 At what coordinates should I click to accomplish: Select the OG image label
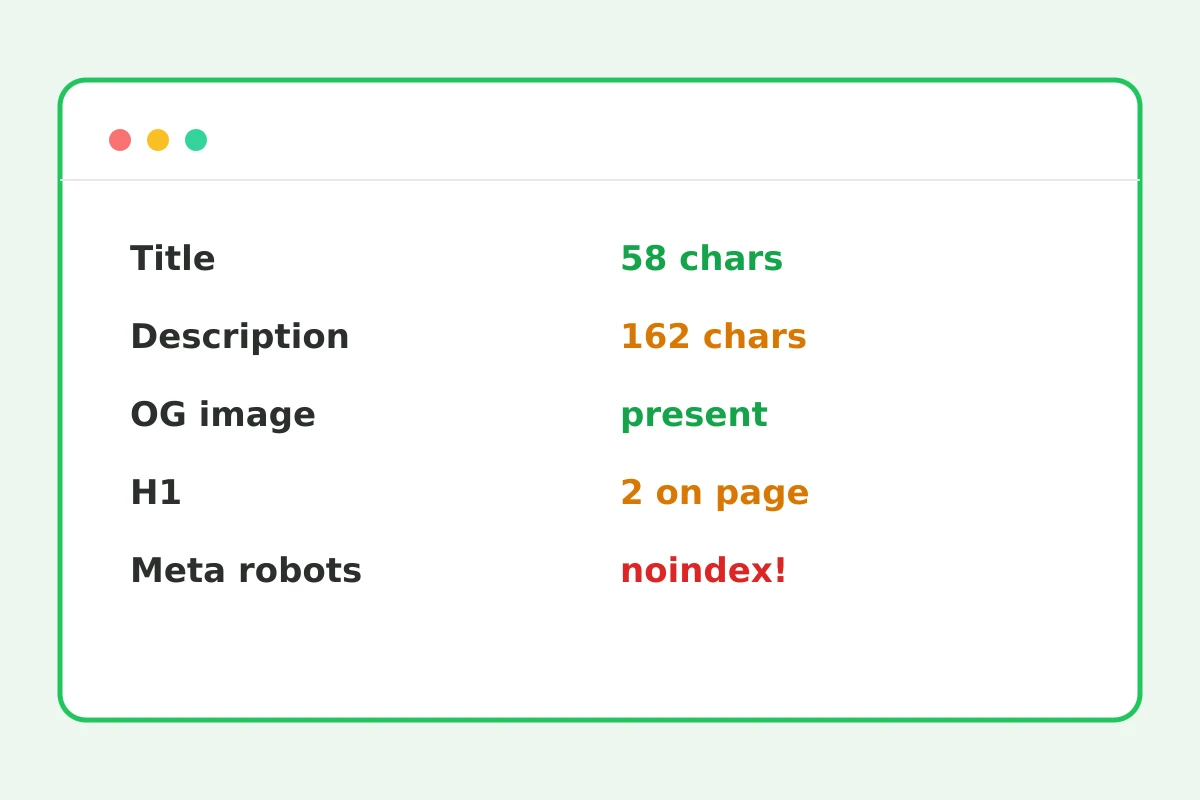(x=223, y=415)
